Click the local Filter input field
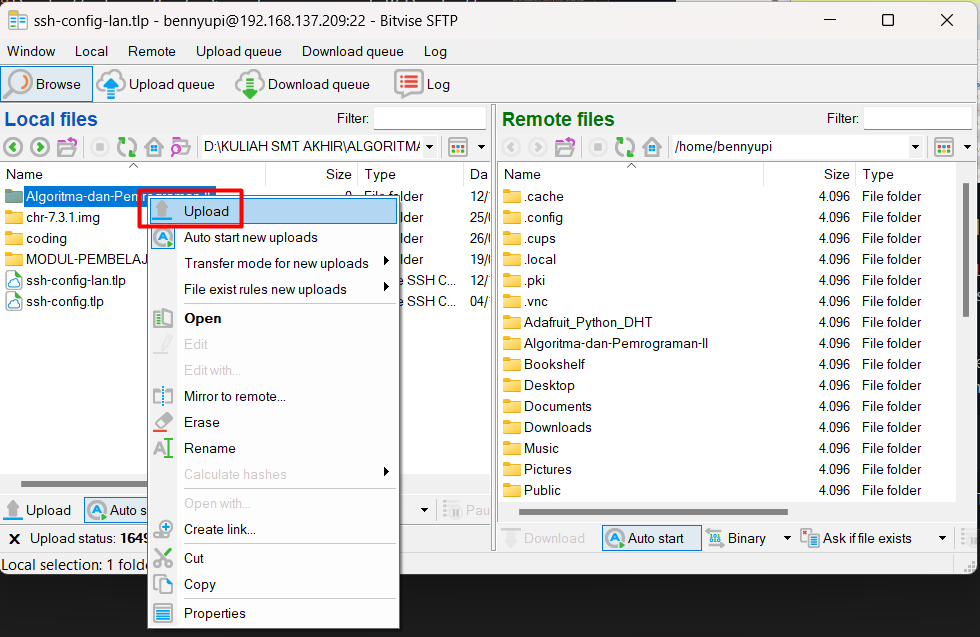The image size is (980, 637). click(x=430, y=118)
